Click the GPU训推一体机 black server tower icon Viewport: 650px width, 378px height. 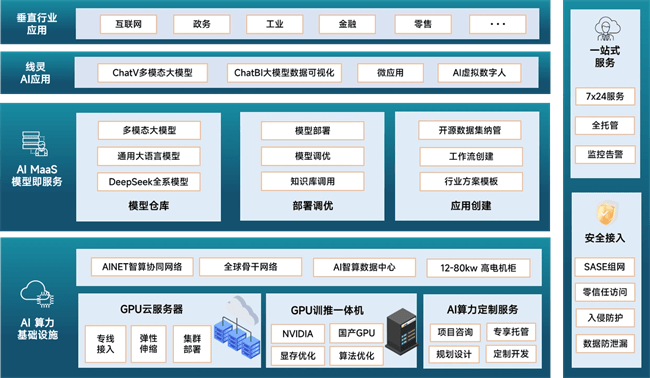click(x=401, y=331)
